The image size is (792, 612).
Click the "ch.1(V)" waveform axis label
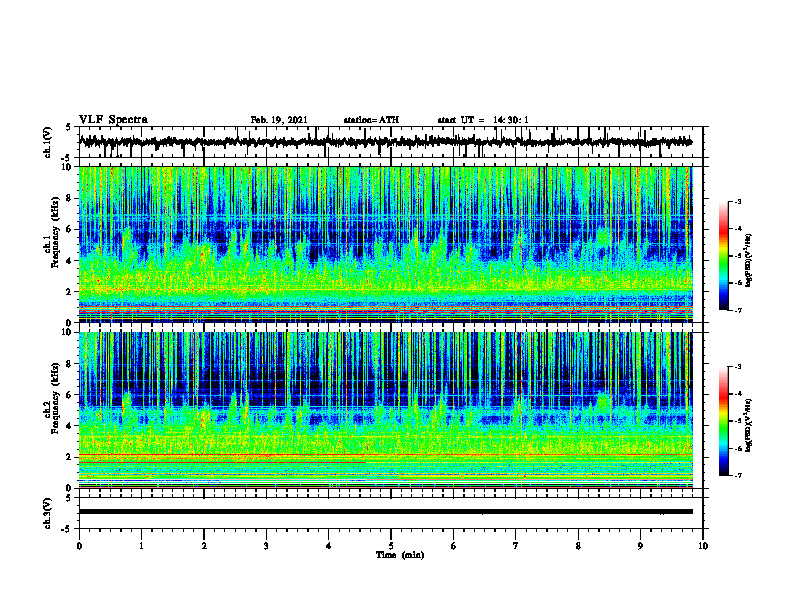point(48,142)
